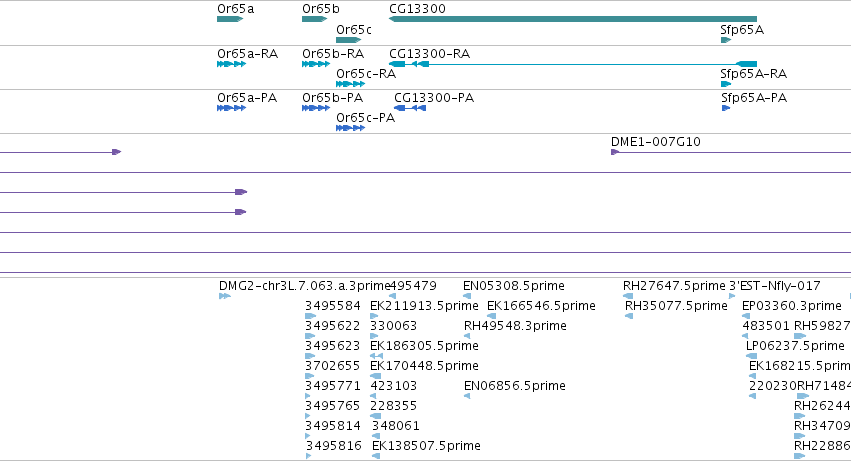Click the Or65c gene arrow glyph

[348, 40]
